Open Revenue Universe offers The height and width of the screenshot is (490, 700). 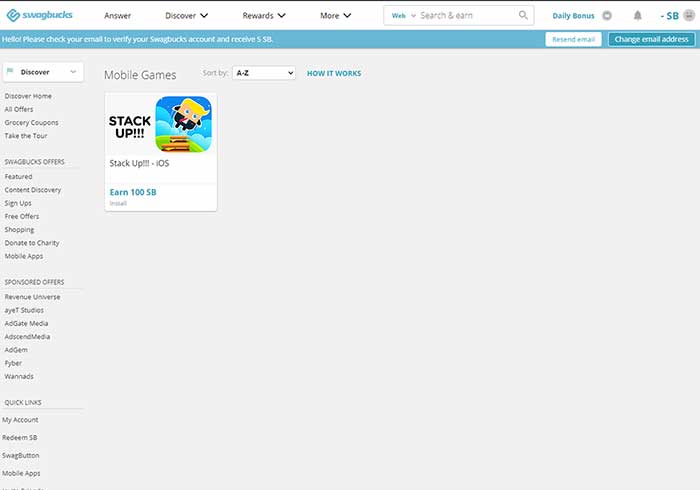(x=32, y=297)
